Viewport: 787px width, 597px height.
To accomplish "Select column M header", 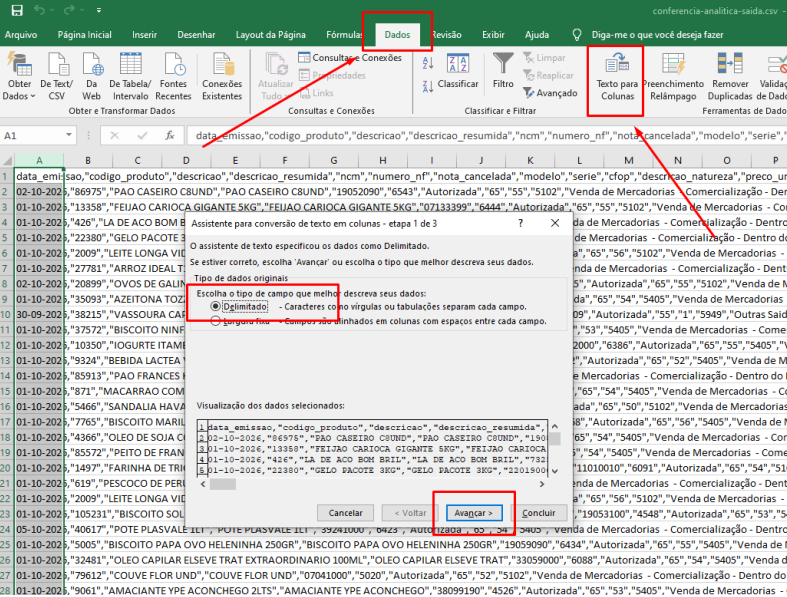I will click(x=628, y=161).
